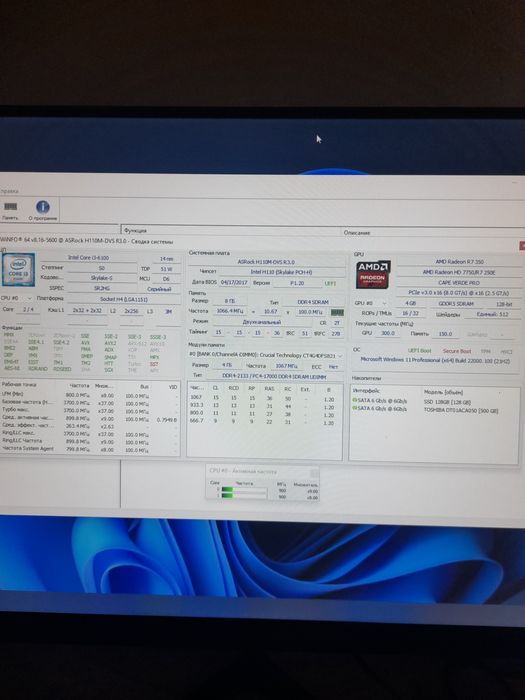Open the О программе info icon

[42, 211]
